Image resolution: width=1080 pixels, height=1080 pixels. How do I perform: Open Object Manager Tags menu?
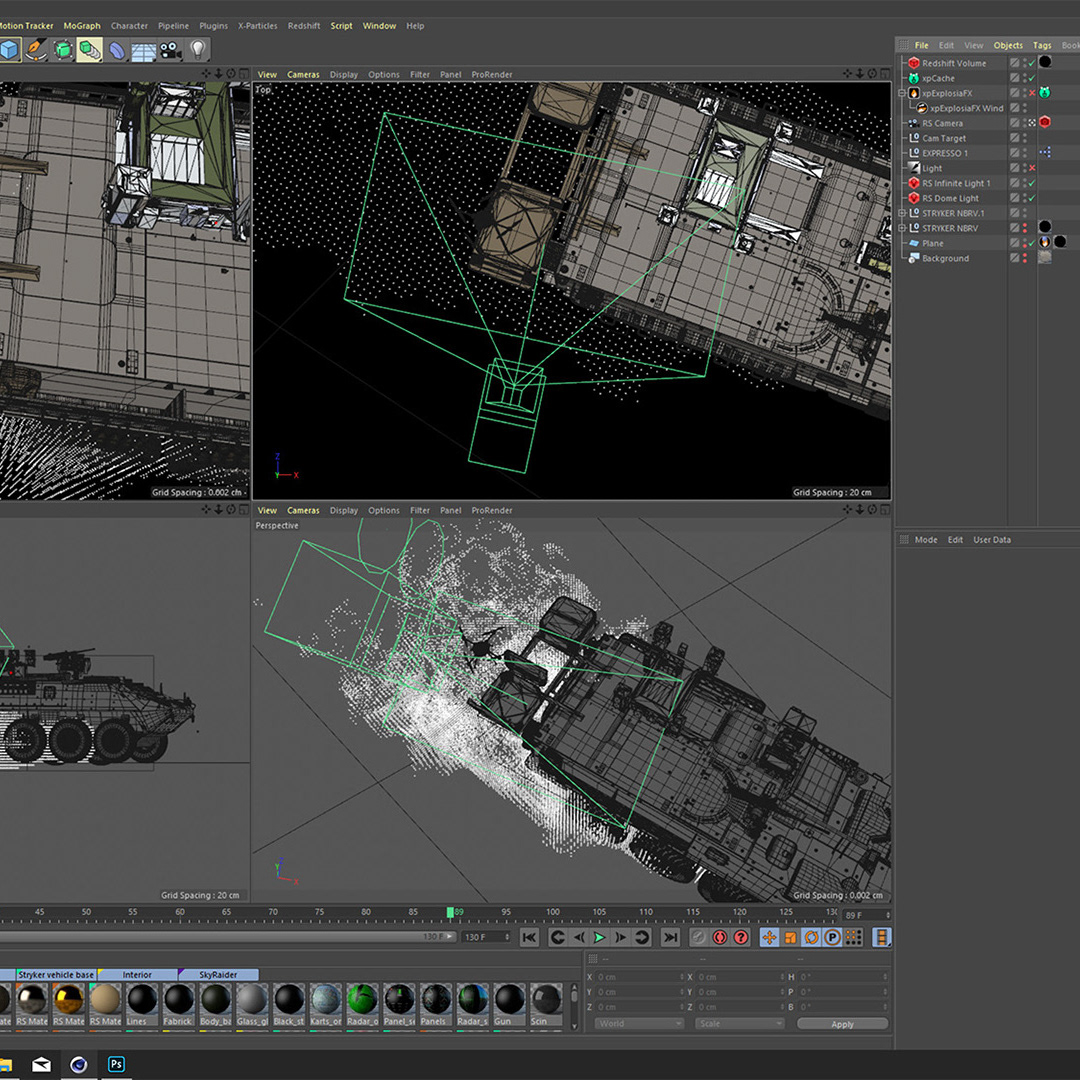coord(1041,45)
